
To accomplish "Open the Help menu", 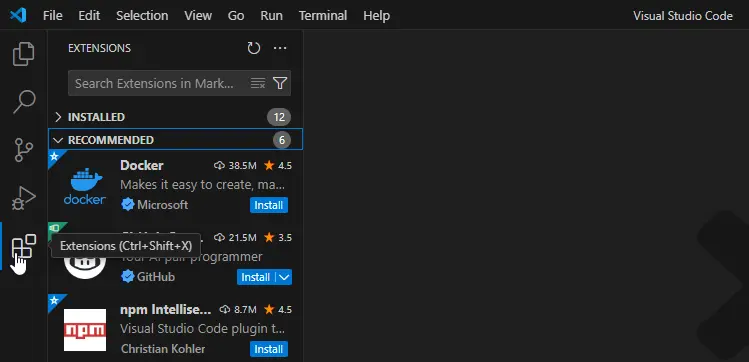I will pos(376,16).
